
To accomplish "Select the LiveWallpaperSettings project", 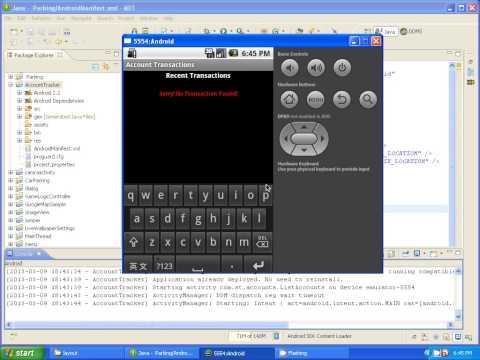I will tap(50, 228).
